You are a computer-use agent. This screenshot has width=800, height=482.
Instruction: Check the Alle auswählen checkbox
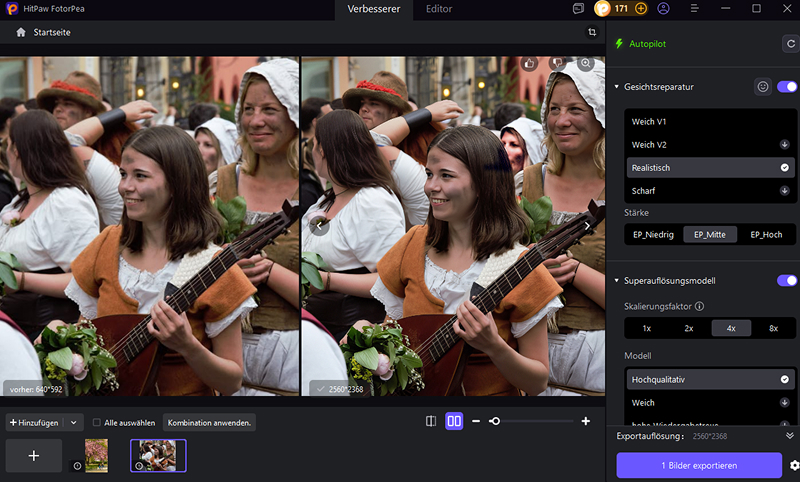point(96,422)
